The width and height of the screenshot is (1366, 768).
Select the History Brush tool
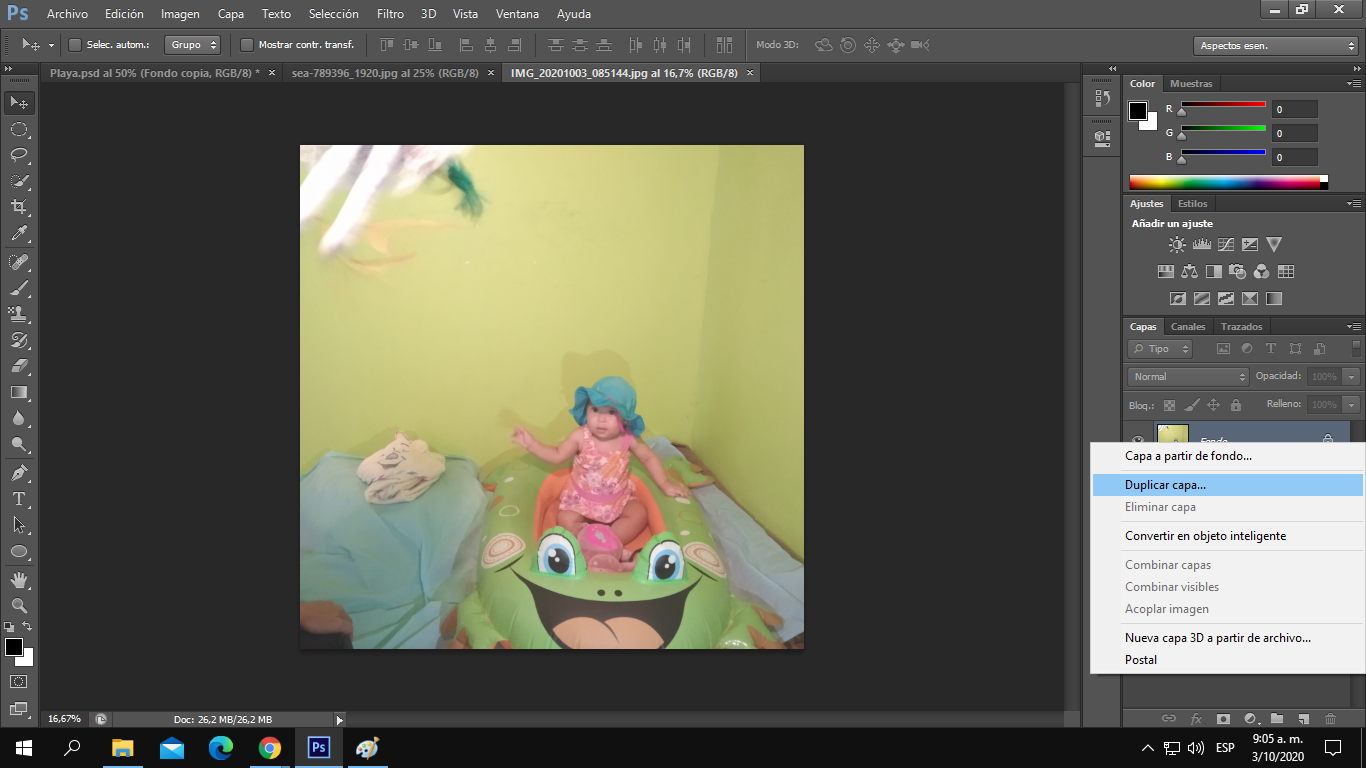(x=19, y=340)
